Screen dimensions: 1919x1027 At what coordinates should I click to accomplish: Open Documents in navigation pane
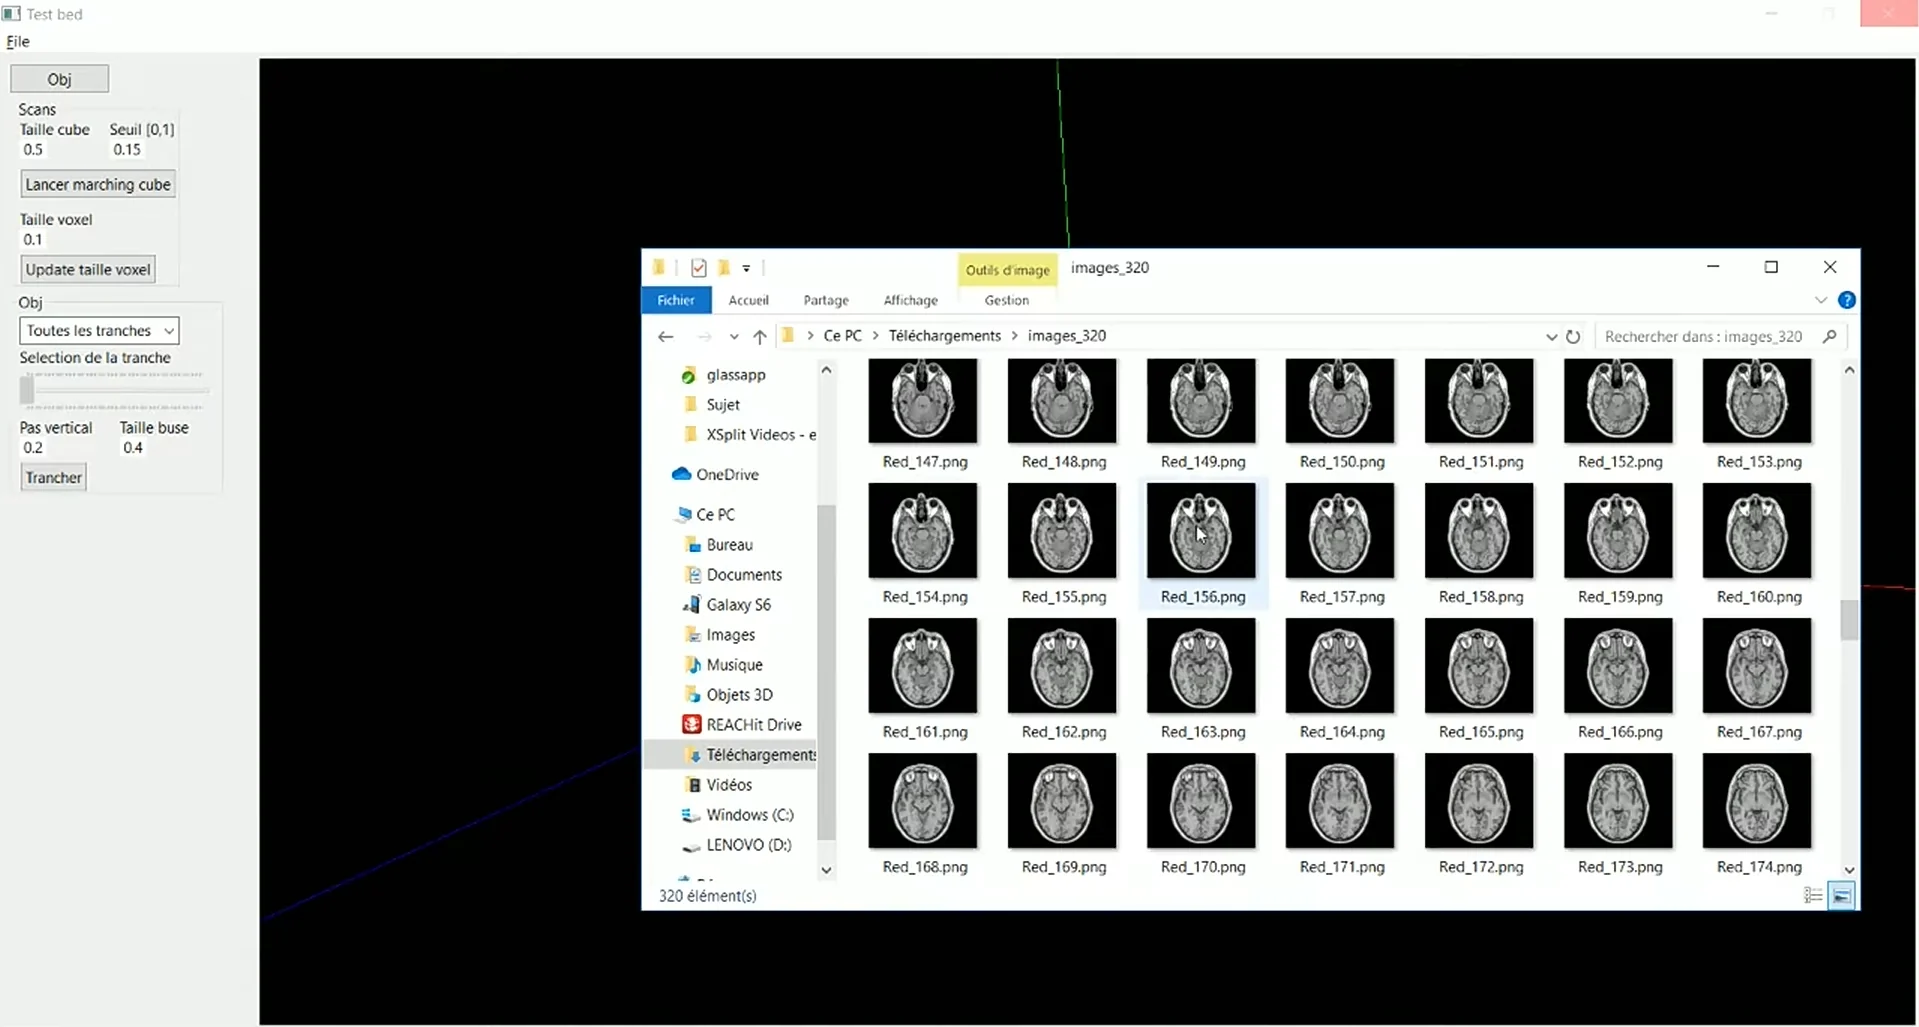[x=744, y=575]
